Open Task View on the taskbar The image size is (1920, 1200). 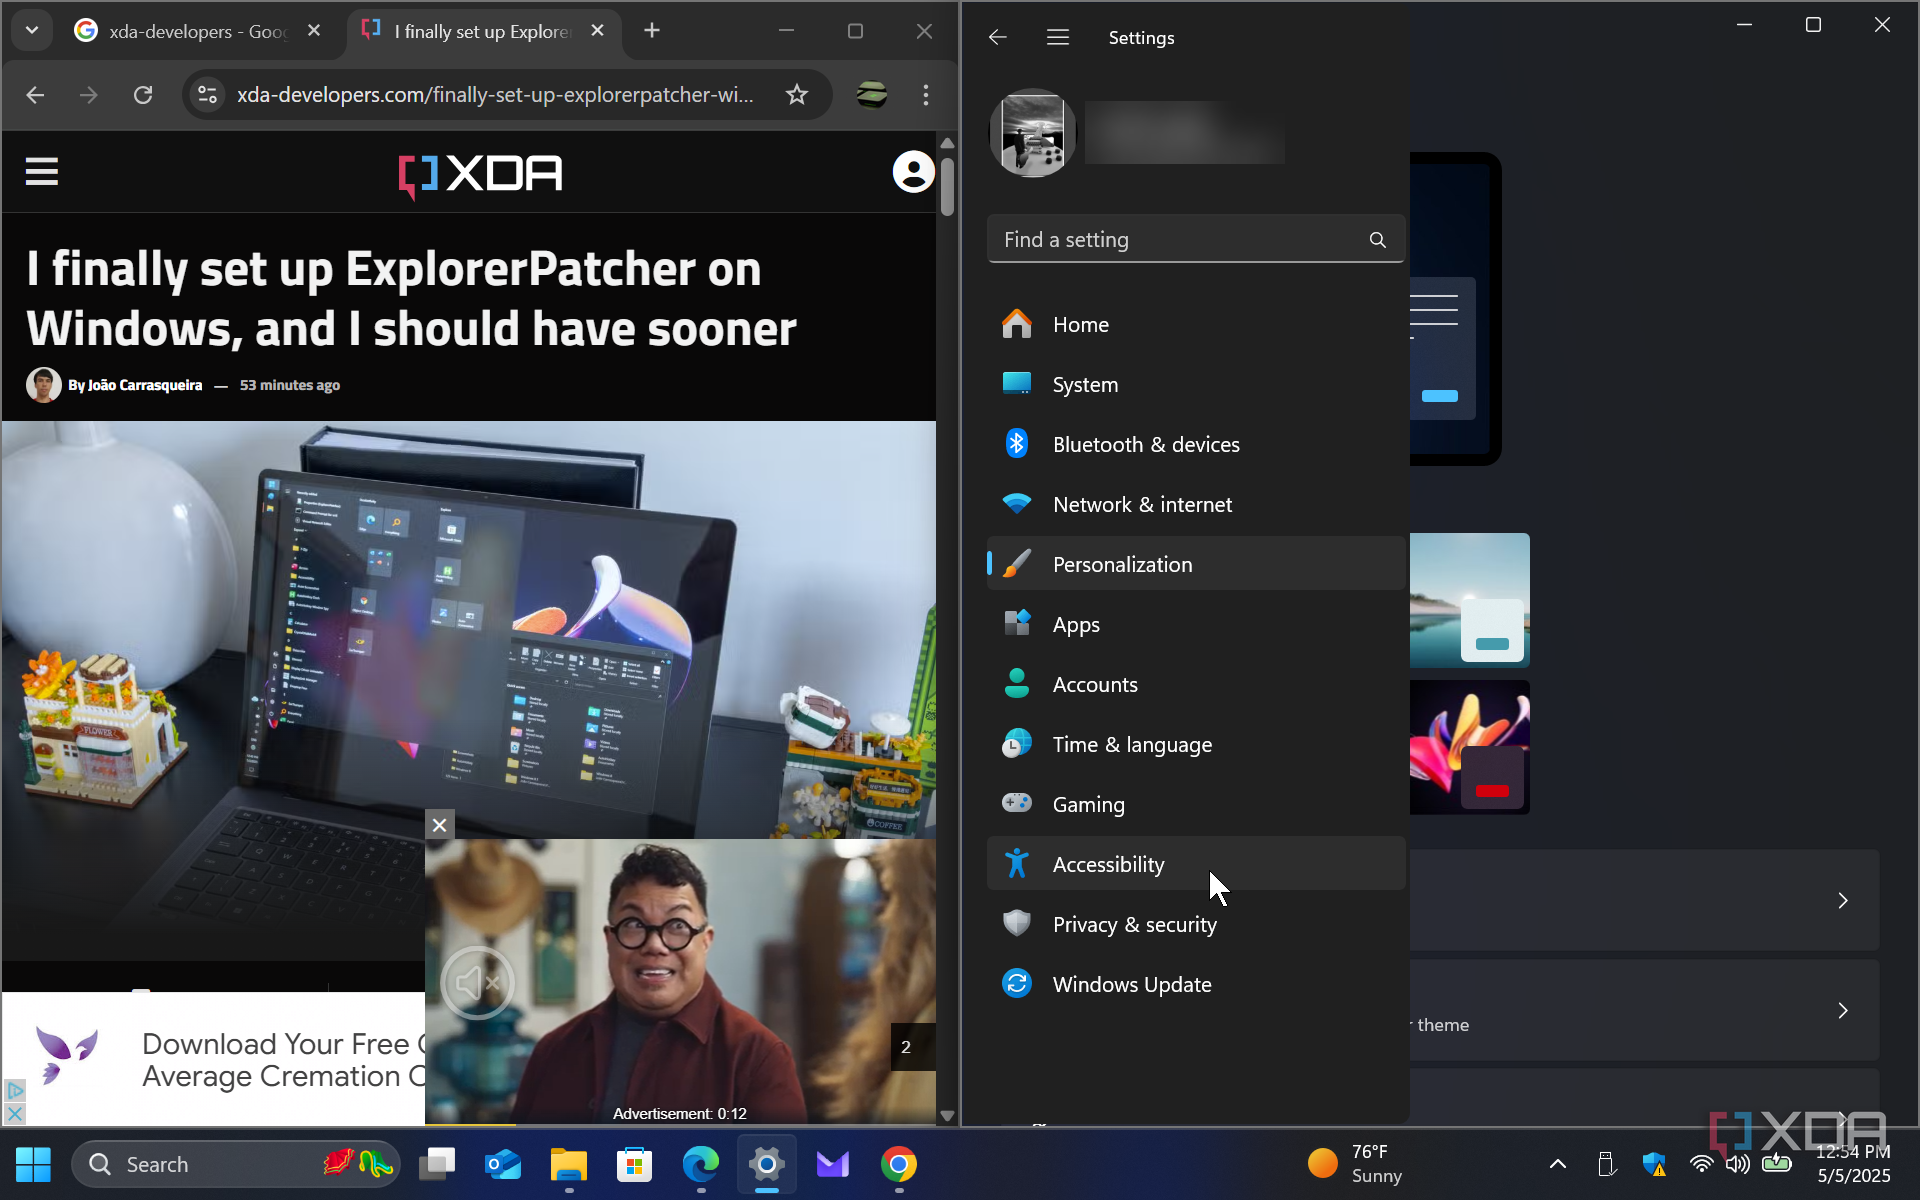(x=437, y=1164)
